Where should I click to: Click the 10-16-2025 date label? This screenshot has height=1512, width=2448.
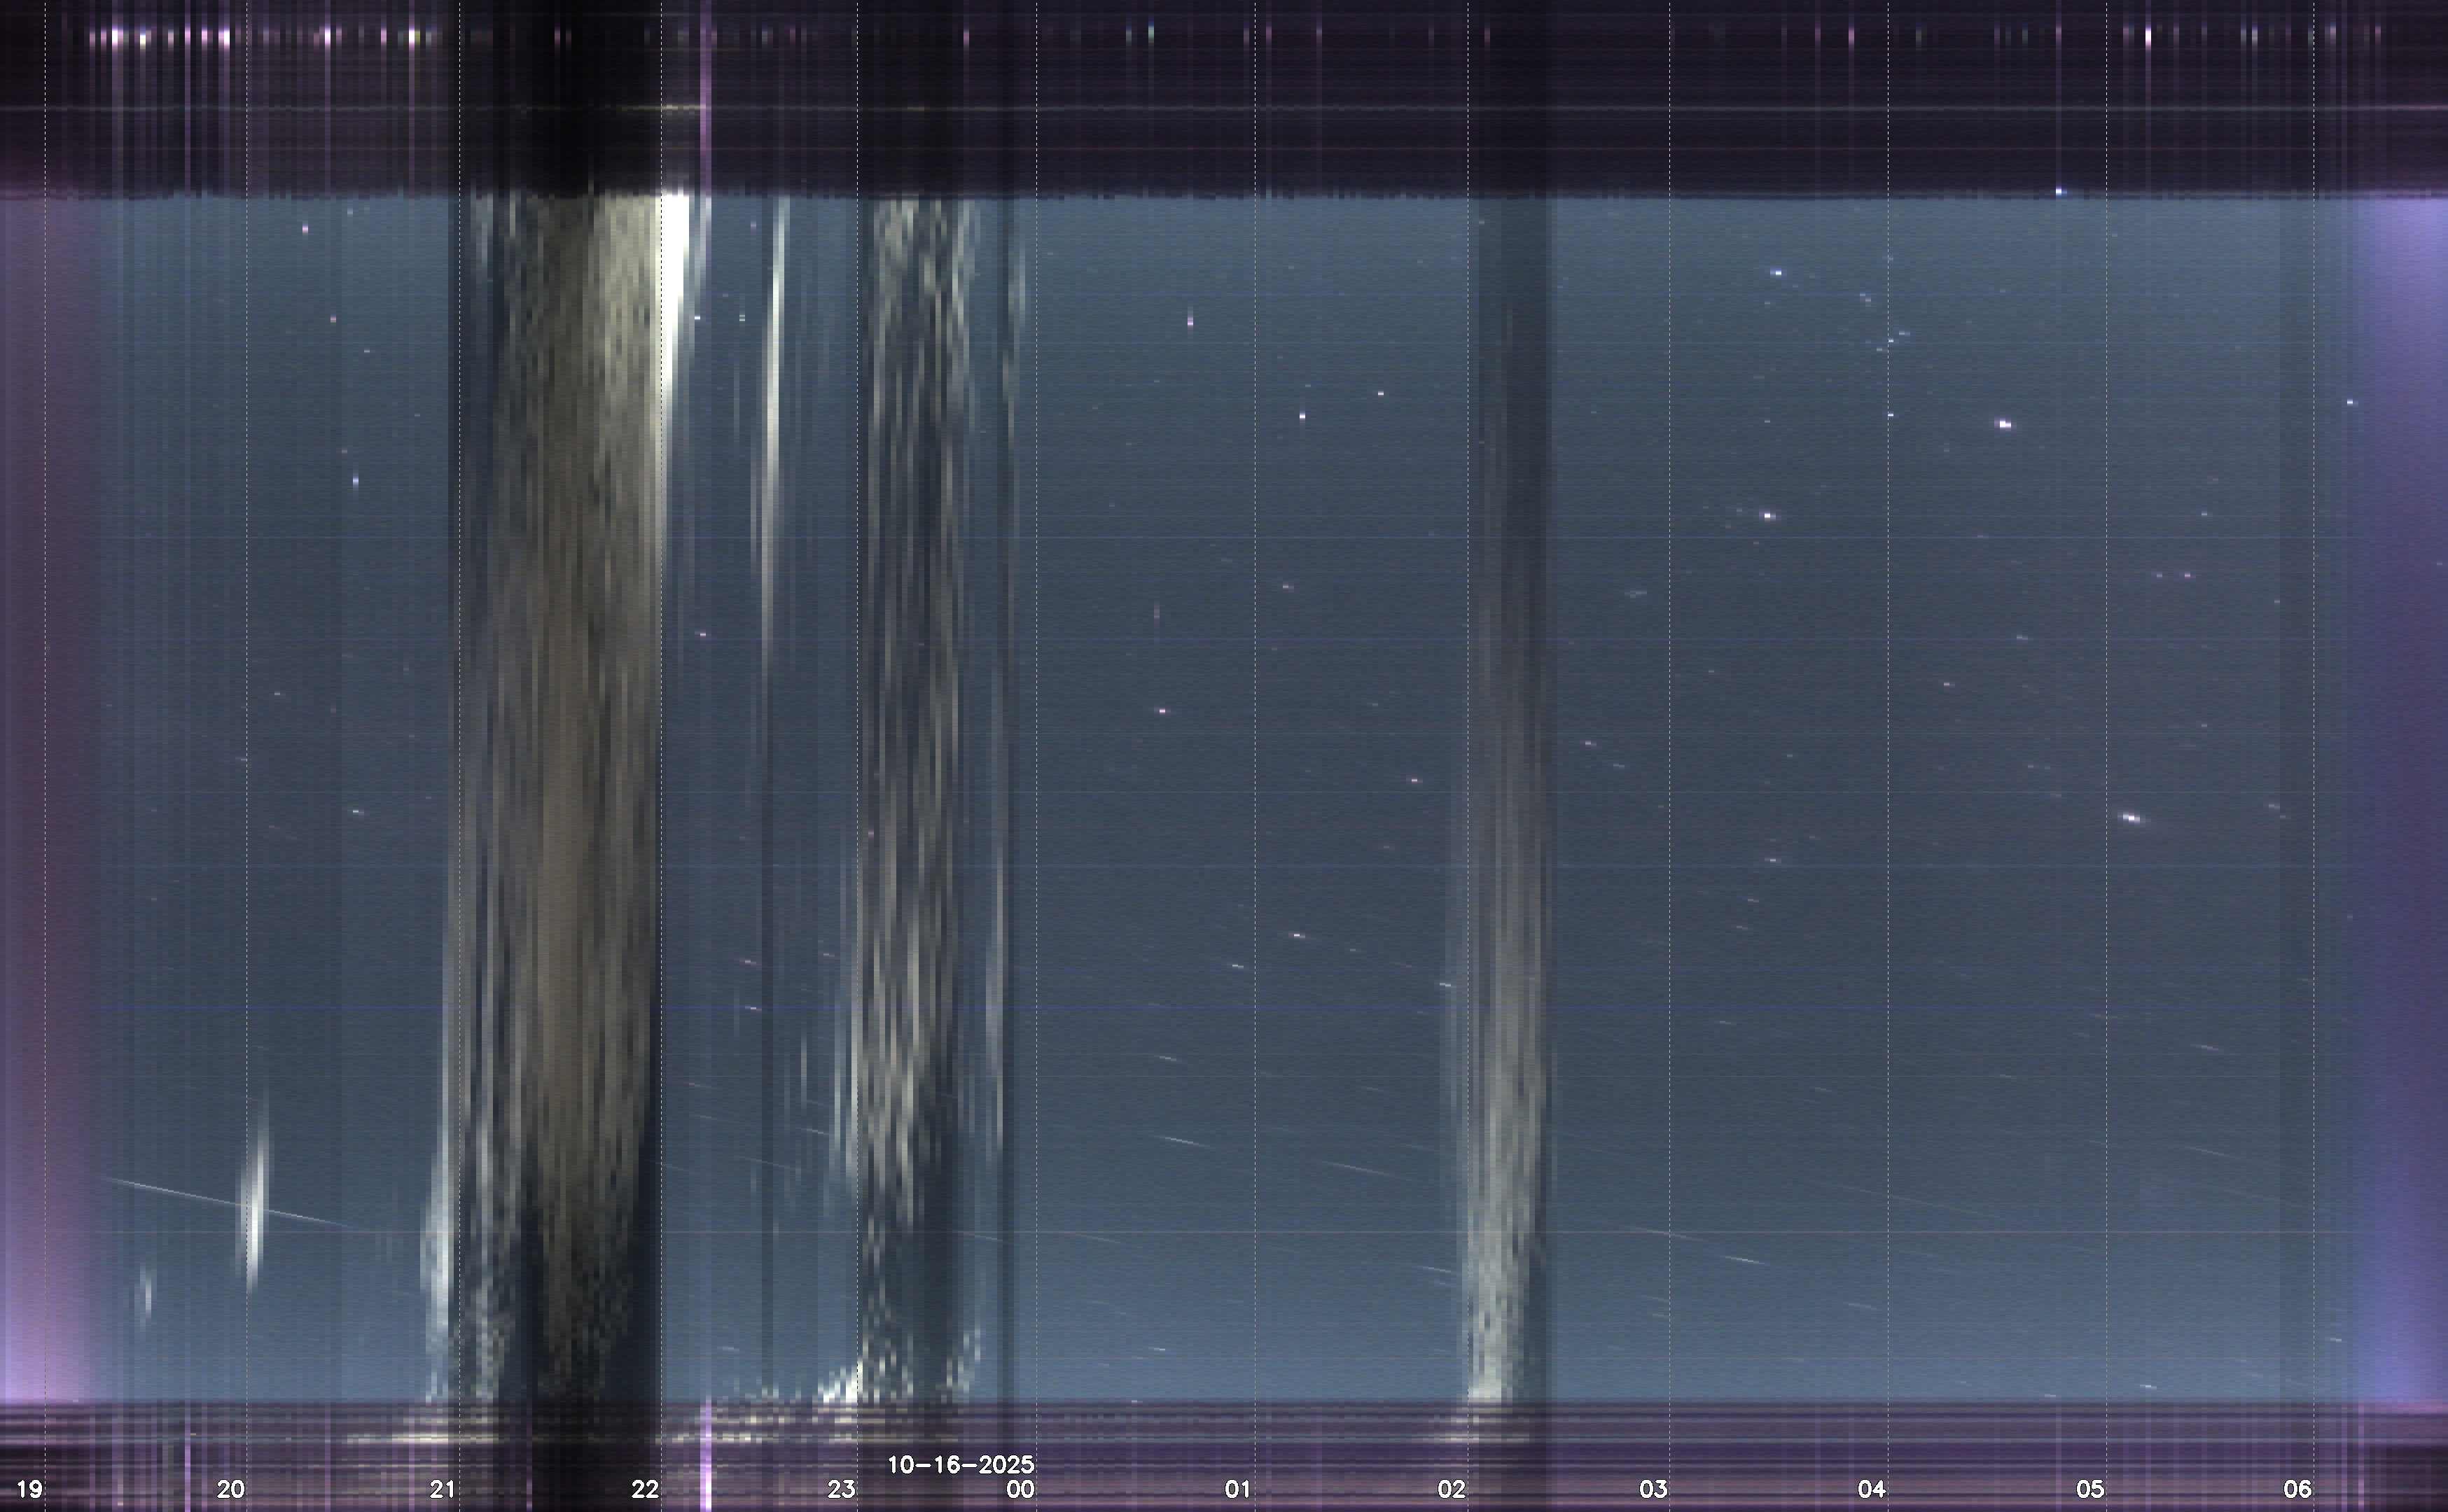[960, 1465]
